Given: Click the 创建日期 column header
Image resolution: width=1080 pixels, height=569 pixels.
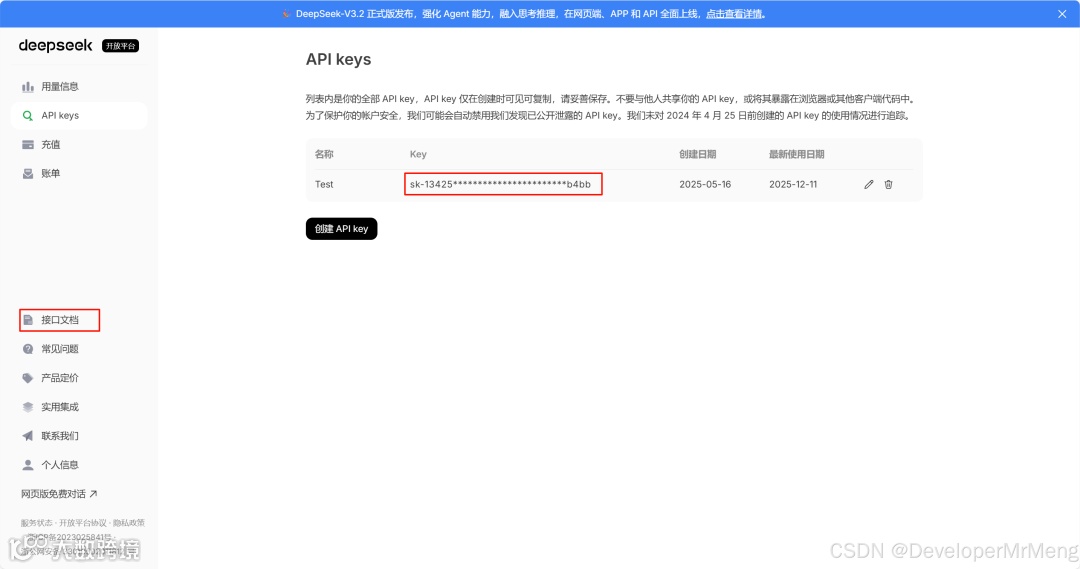Looking at the screenshot, I should [698, 154].
